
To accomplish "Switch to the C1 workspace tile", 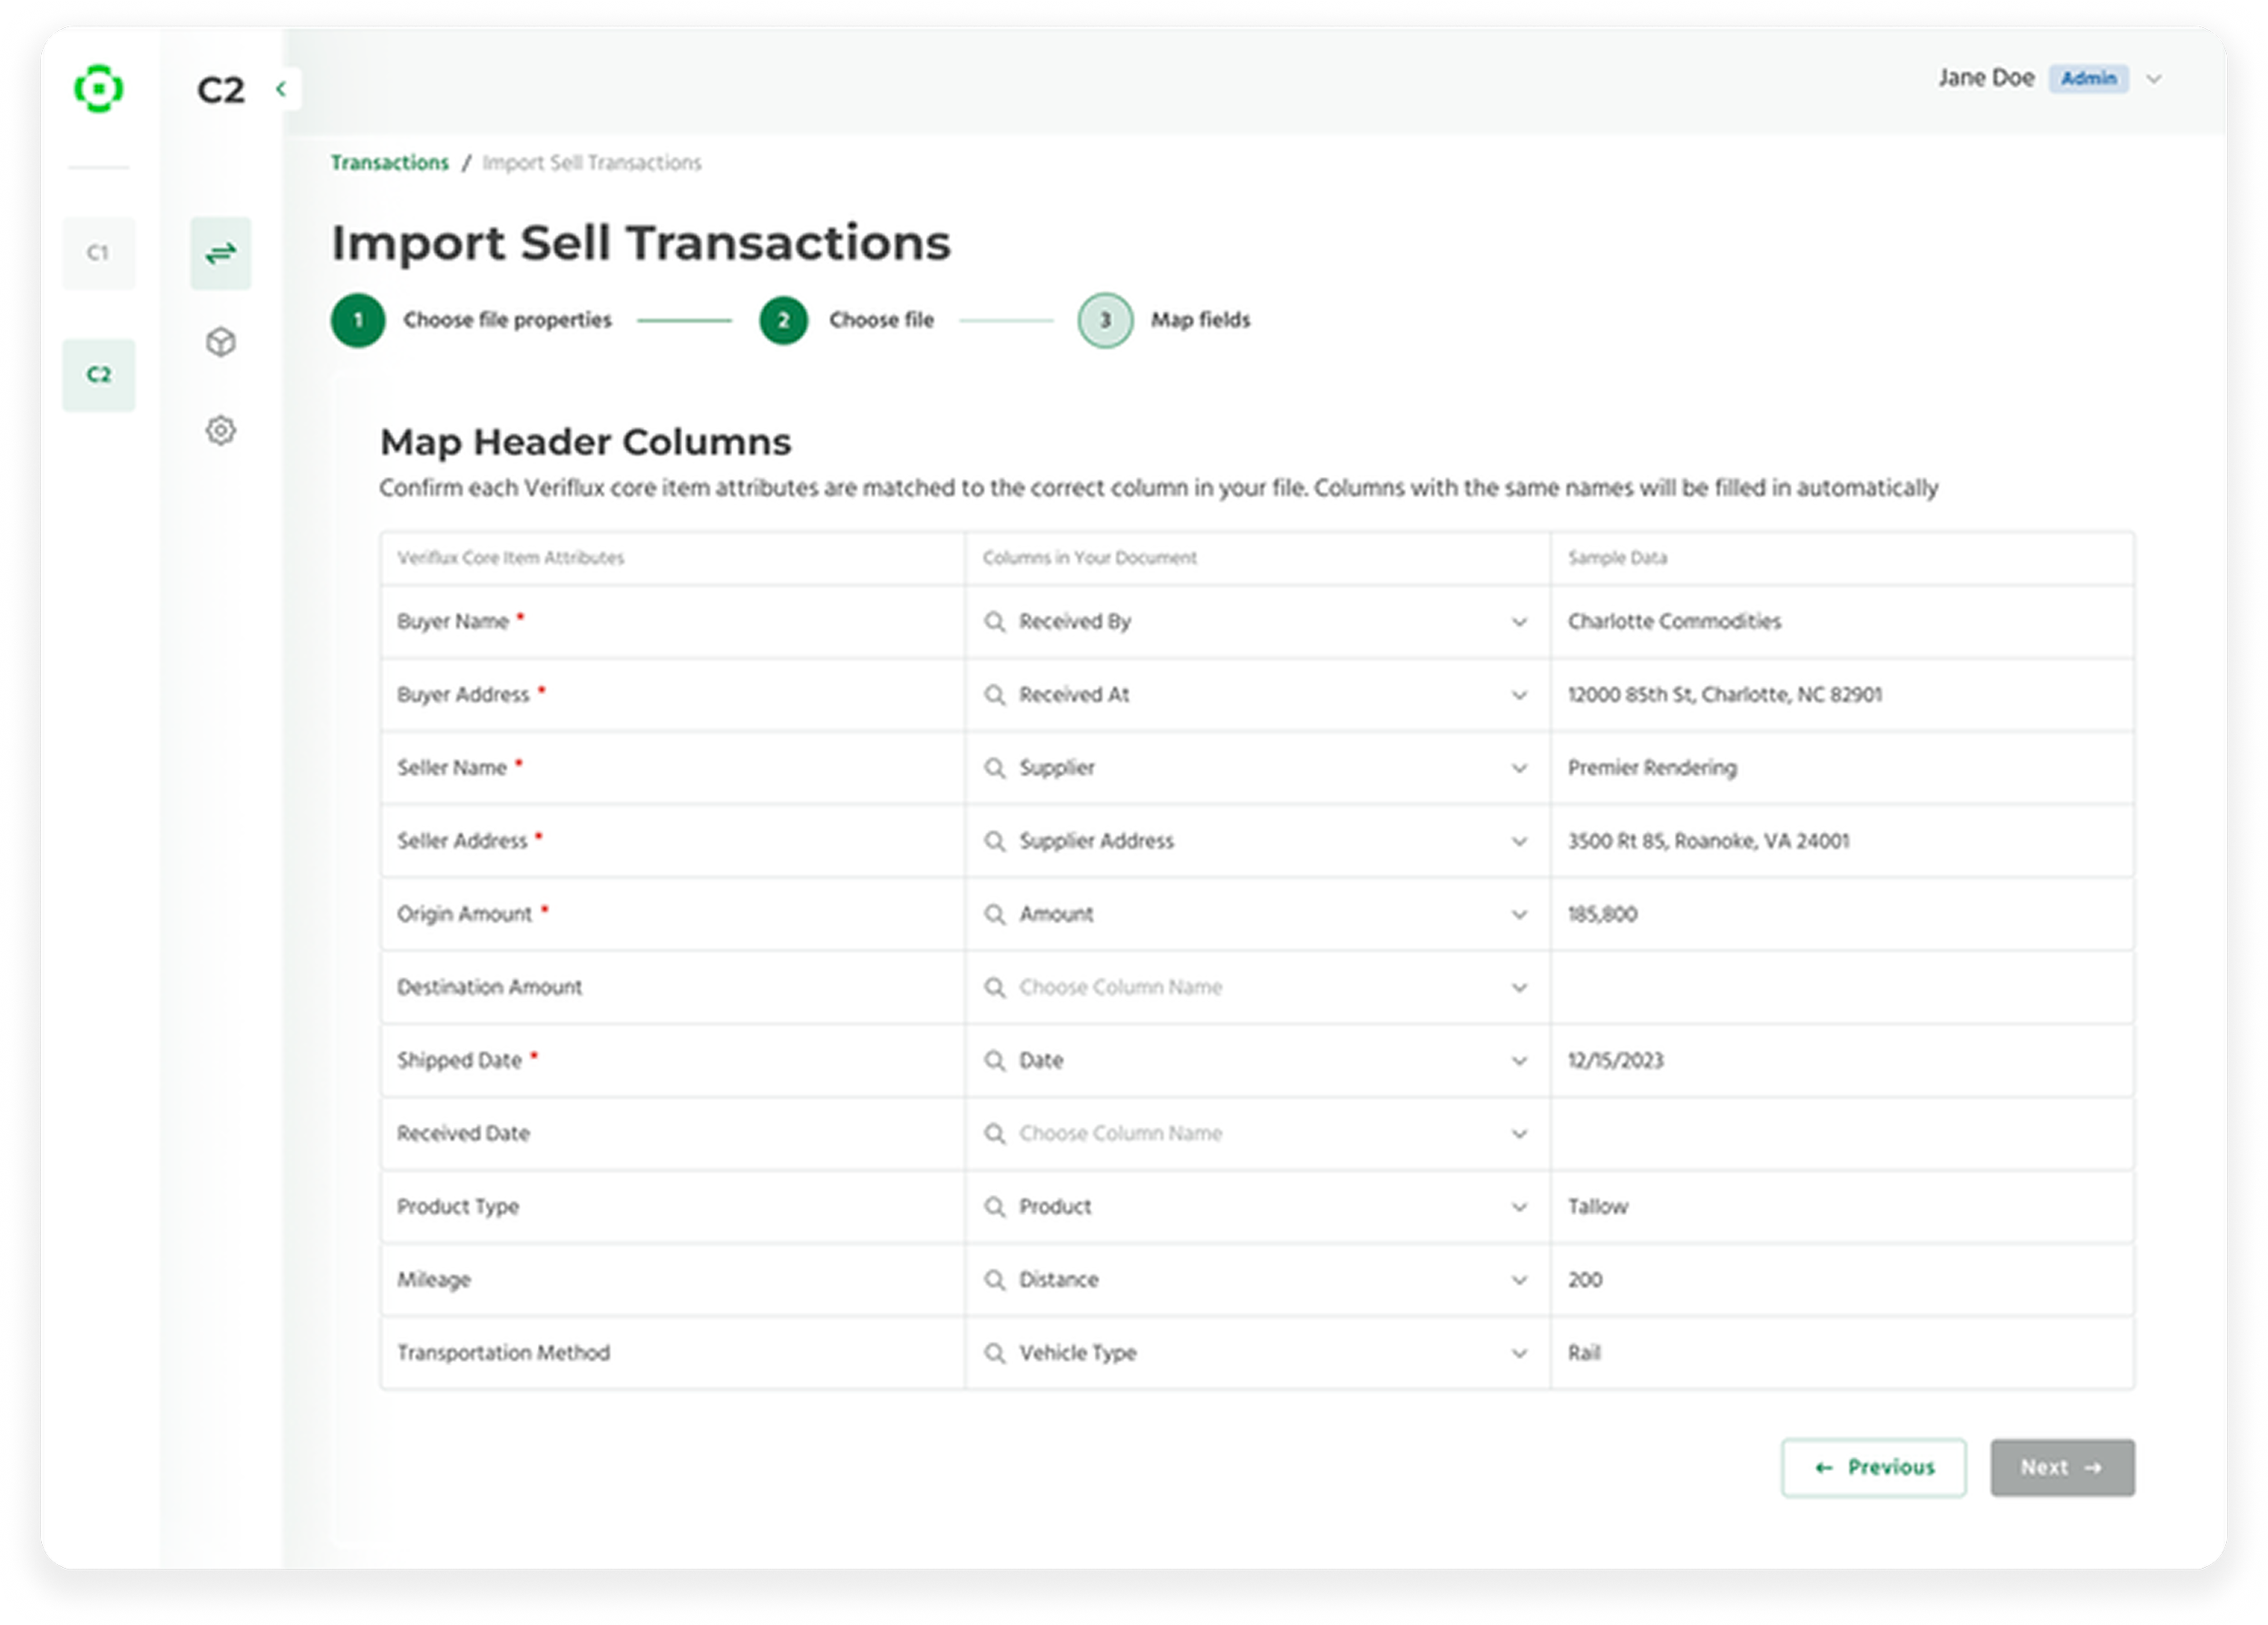I will pyautogui.click(x=98, y=253).
